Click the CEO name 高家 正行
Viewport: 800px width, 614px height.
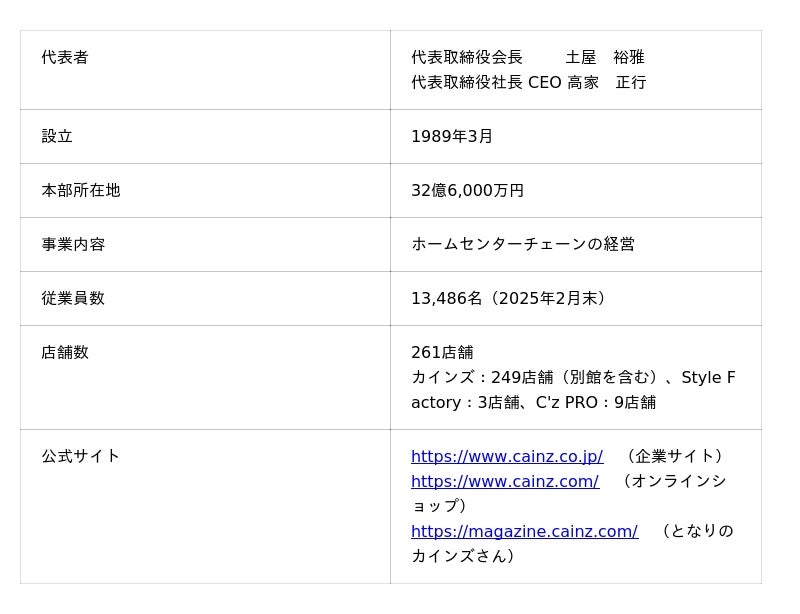click(607, 82)
